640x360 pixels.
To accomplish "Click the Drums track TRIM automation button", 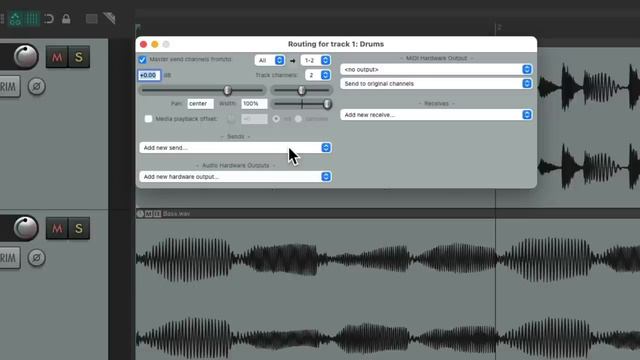I will 9,87.
